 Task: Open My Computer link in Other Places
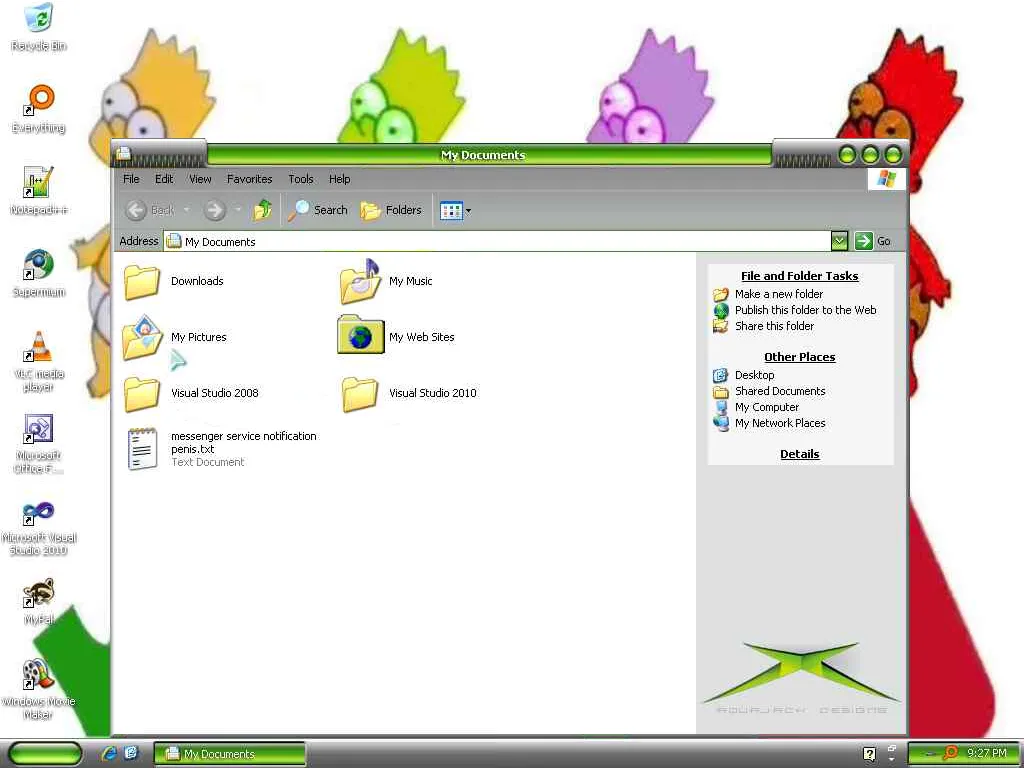(767, 407)
